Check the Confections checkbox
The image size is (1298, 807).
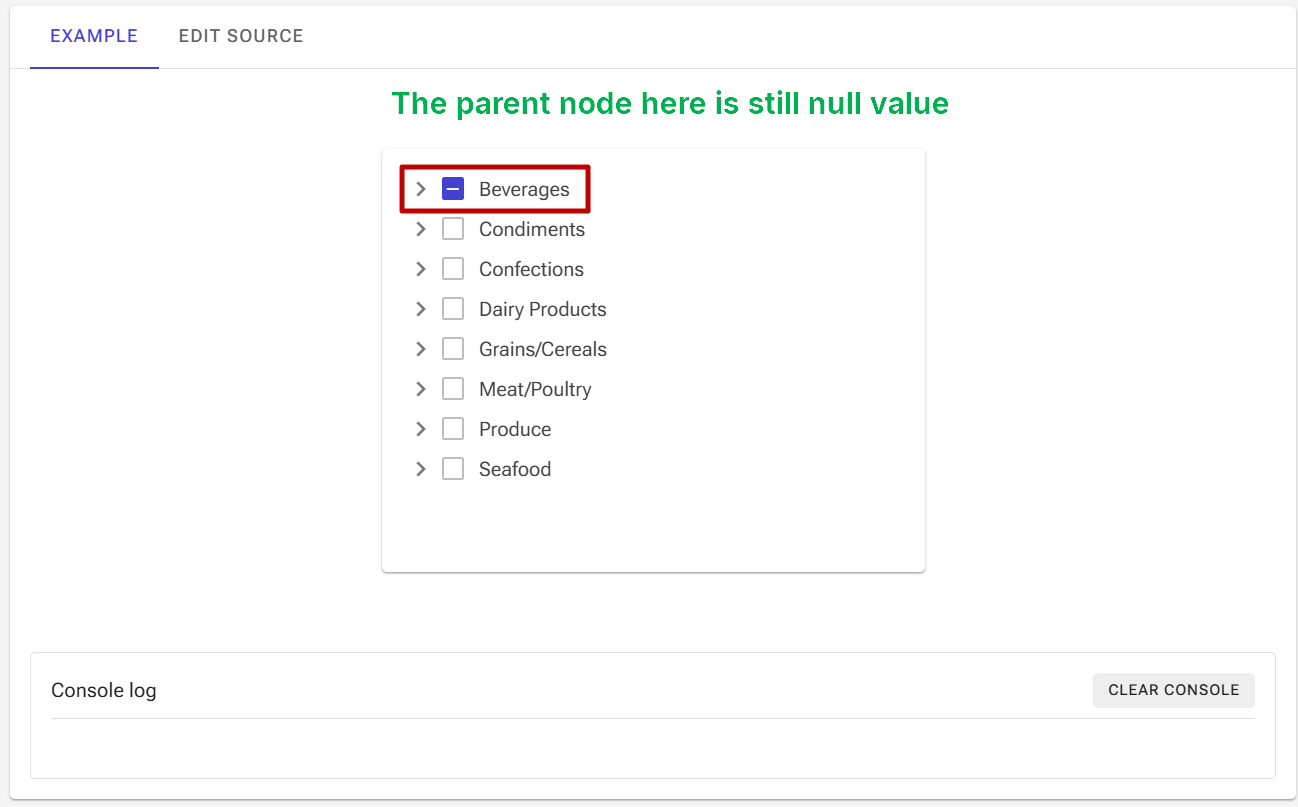tap(453, 268)
